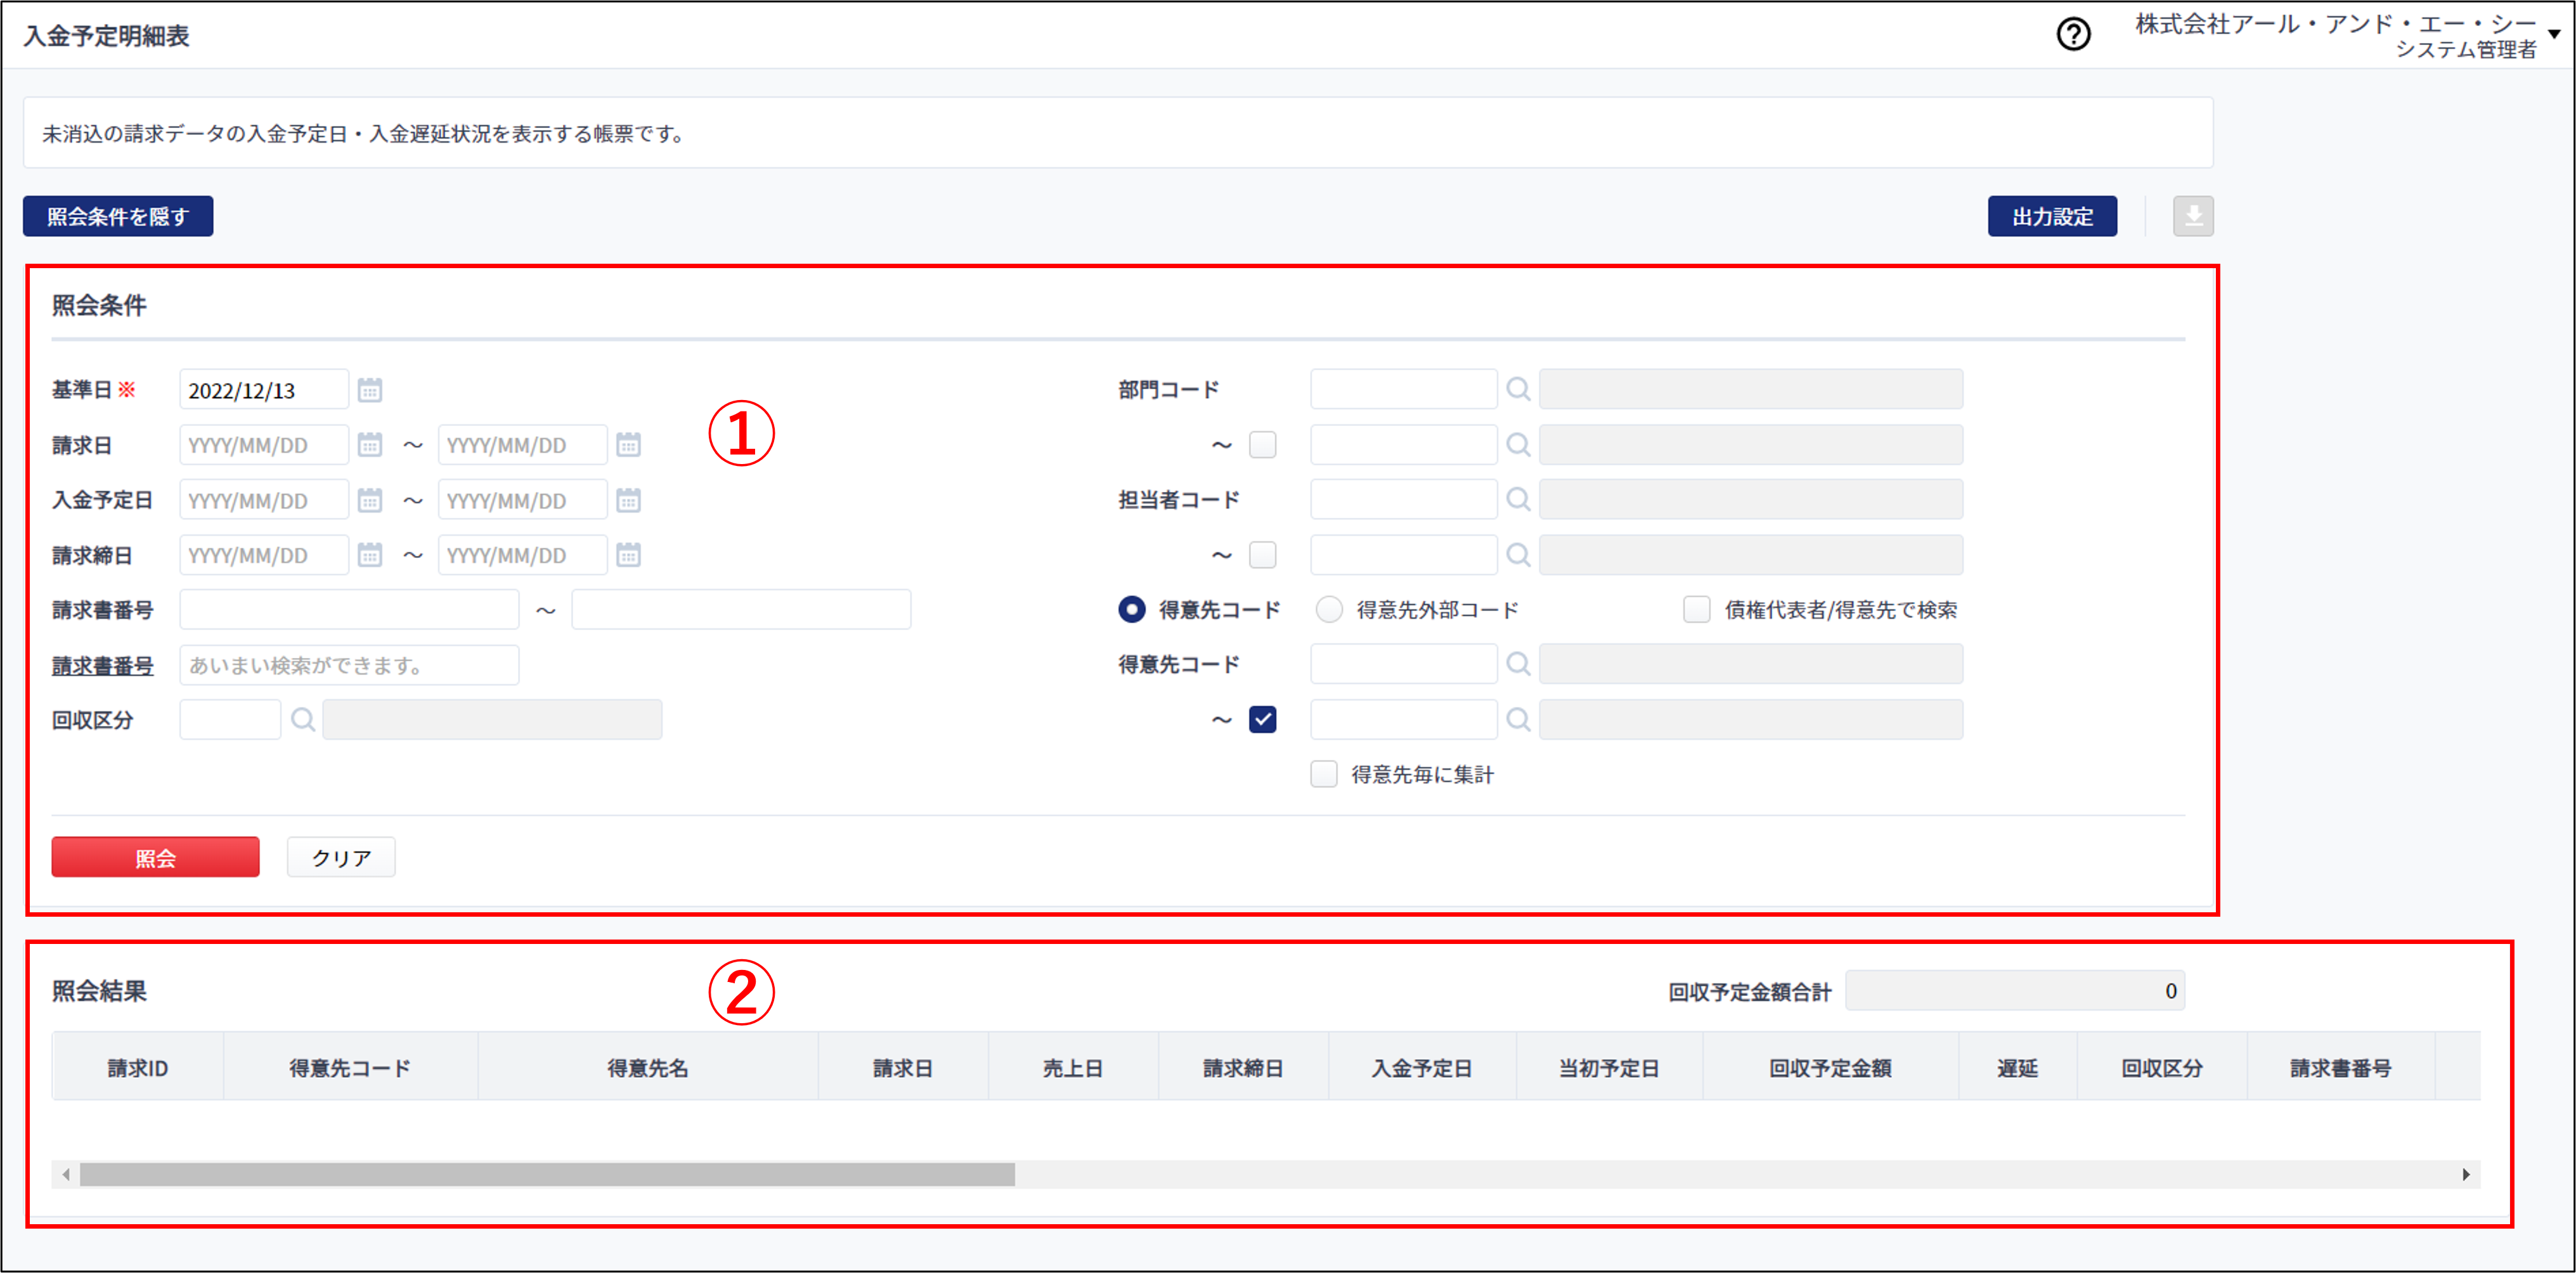Image resolution: width=2576 pixels, height=1273 pixels.
Task: Click the 基準日 date field
Action: pos(264,390)
